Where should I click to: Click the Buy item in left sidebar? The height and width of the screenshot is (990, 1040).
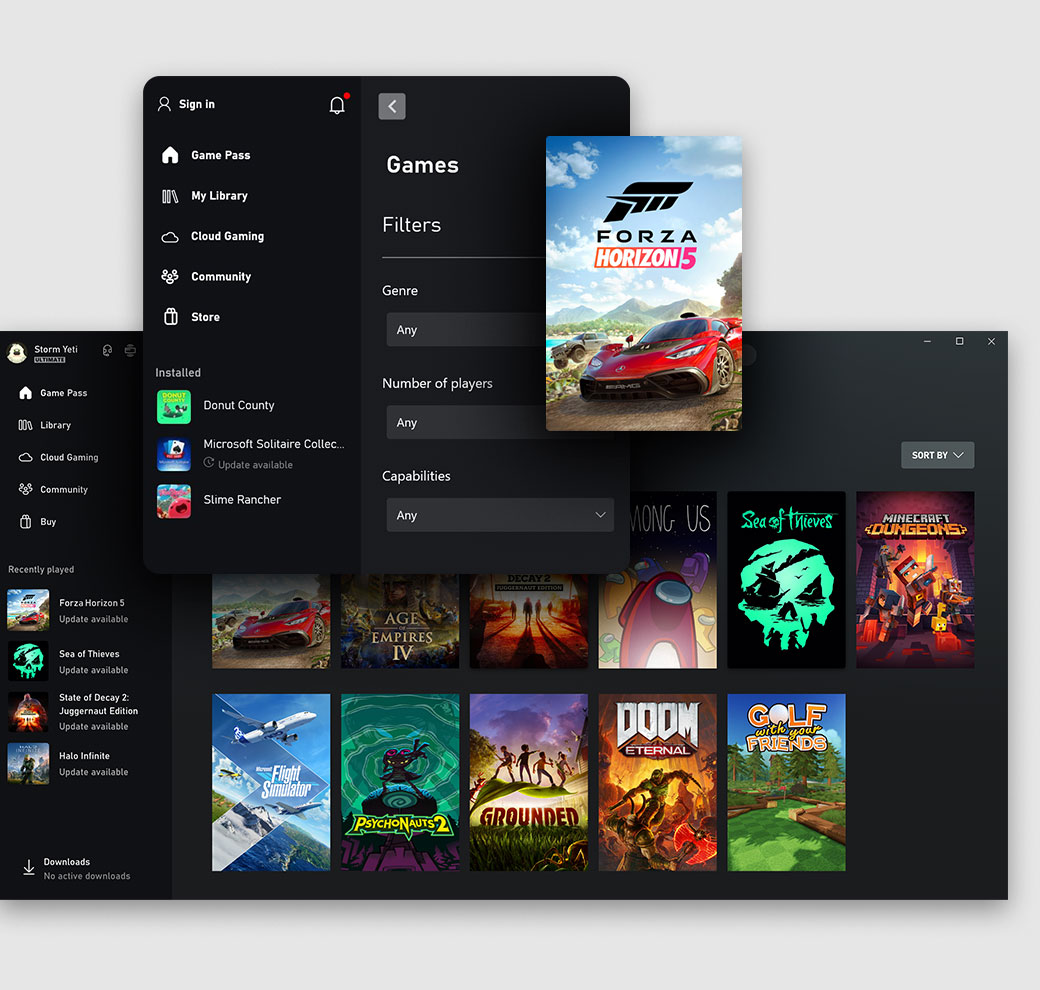[x=48, y=522]
